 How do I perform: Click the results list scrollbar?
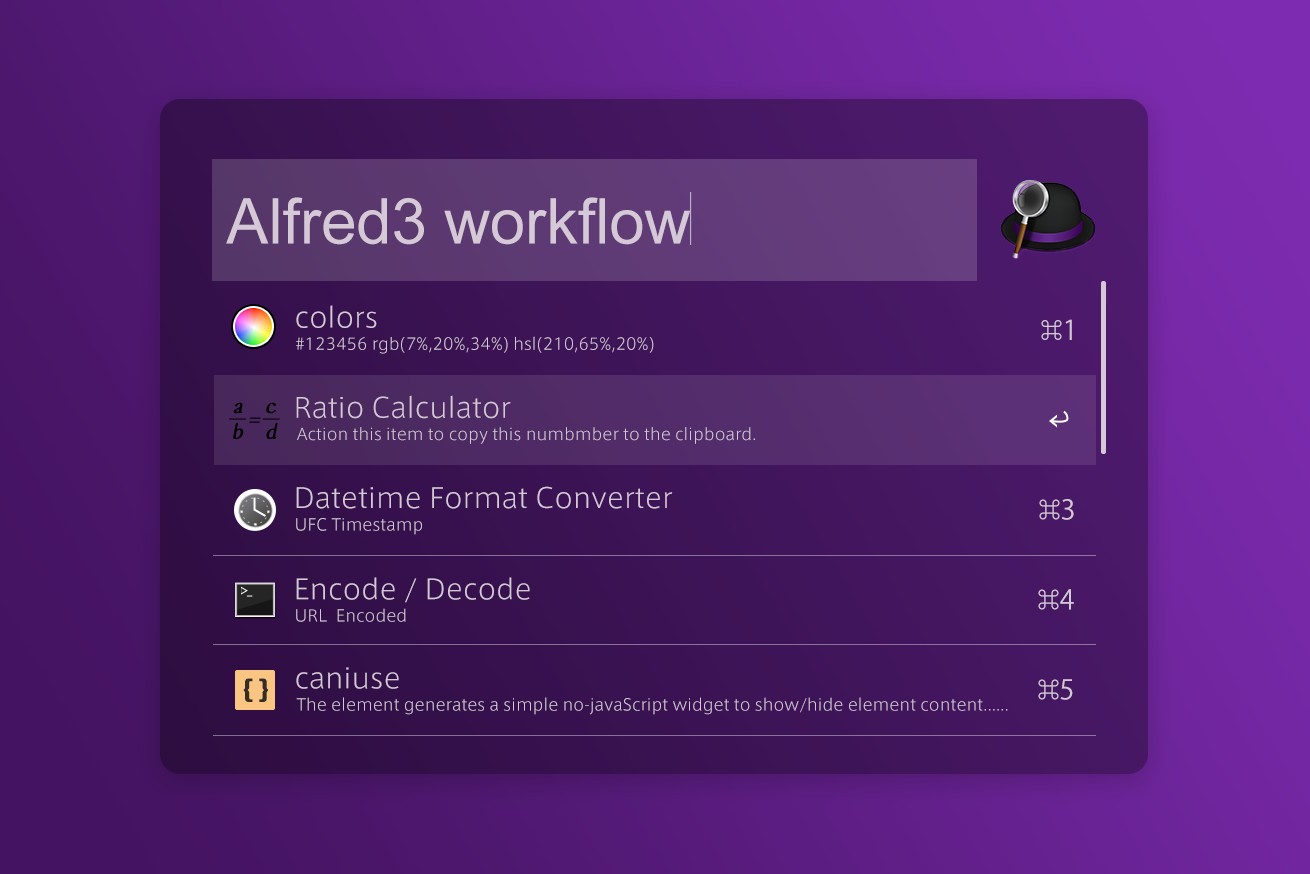point(1103,367)
